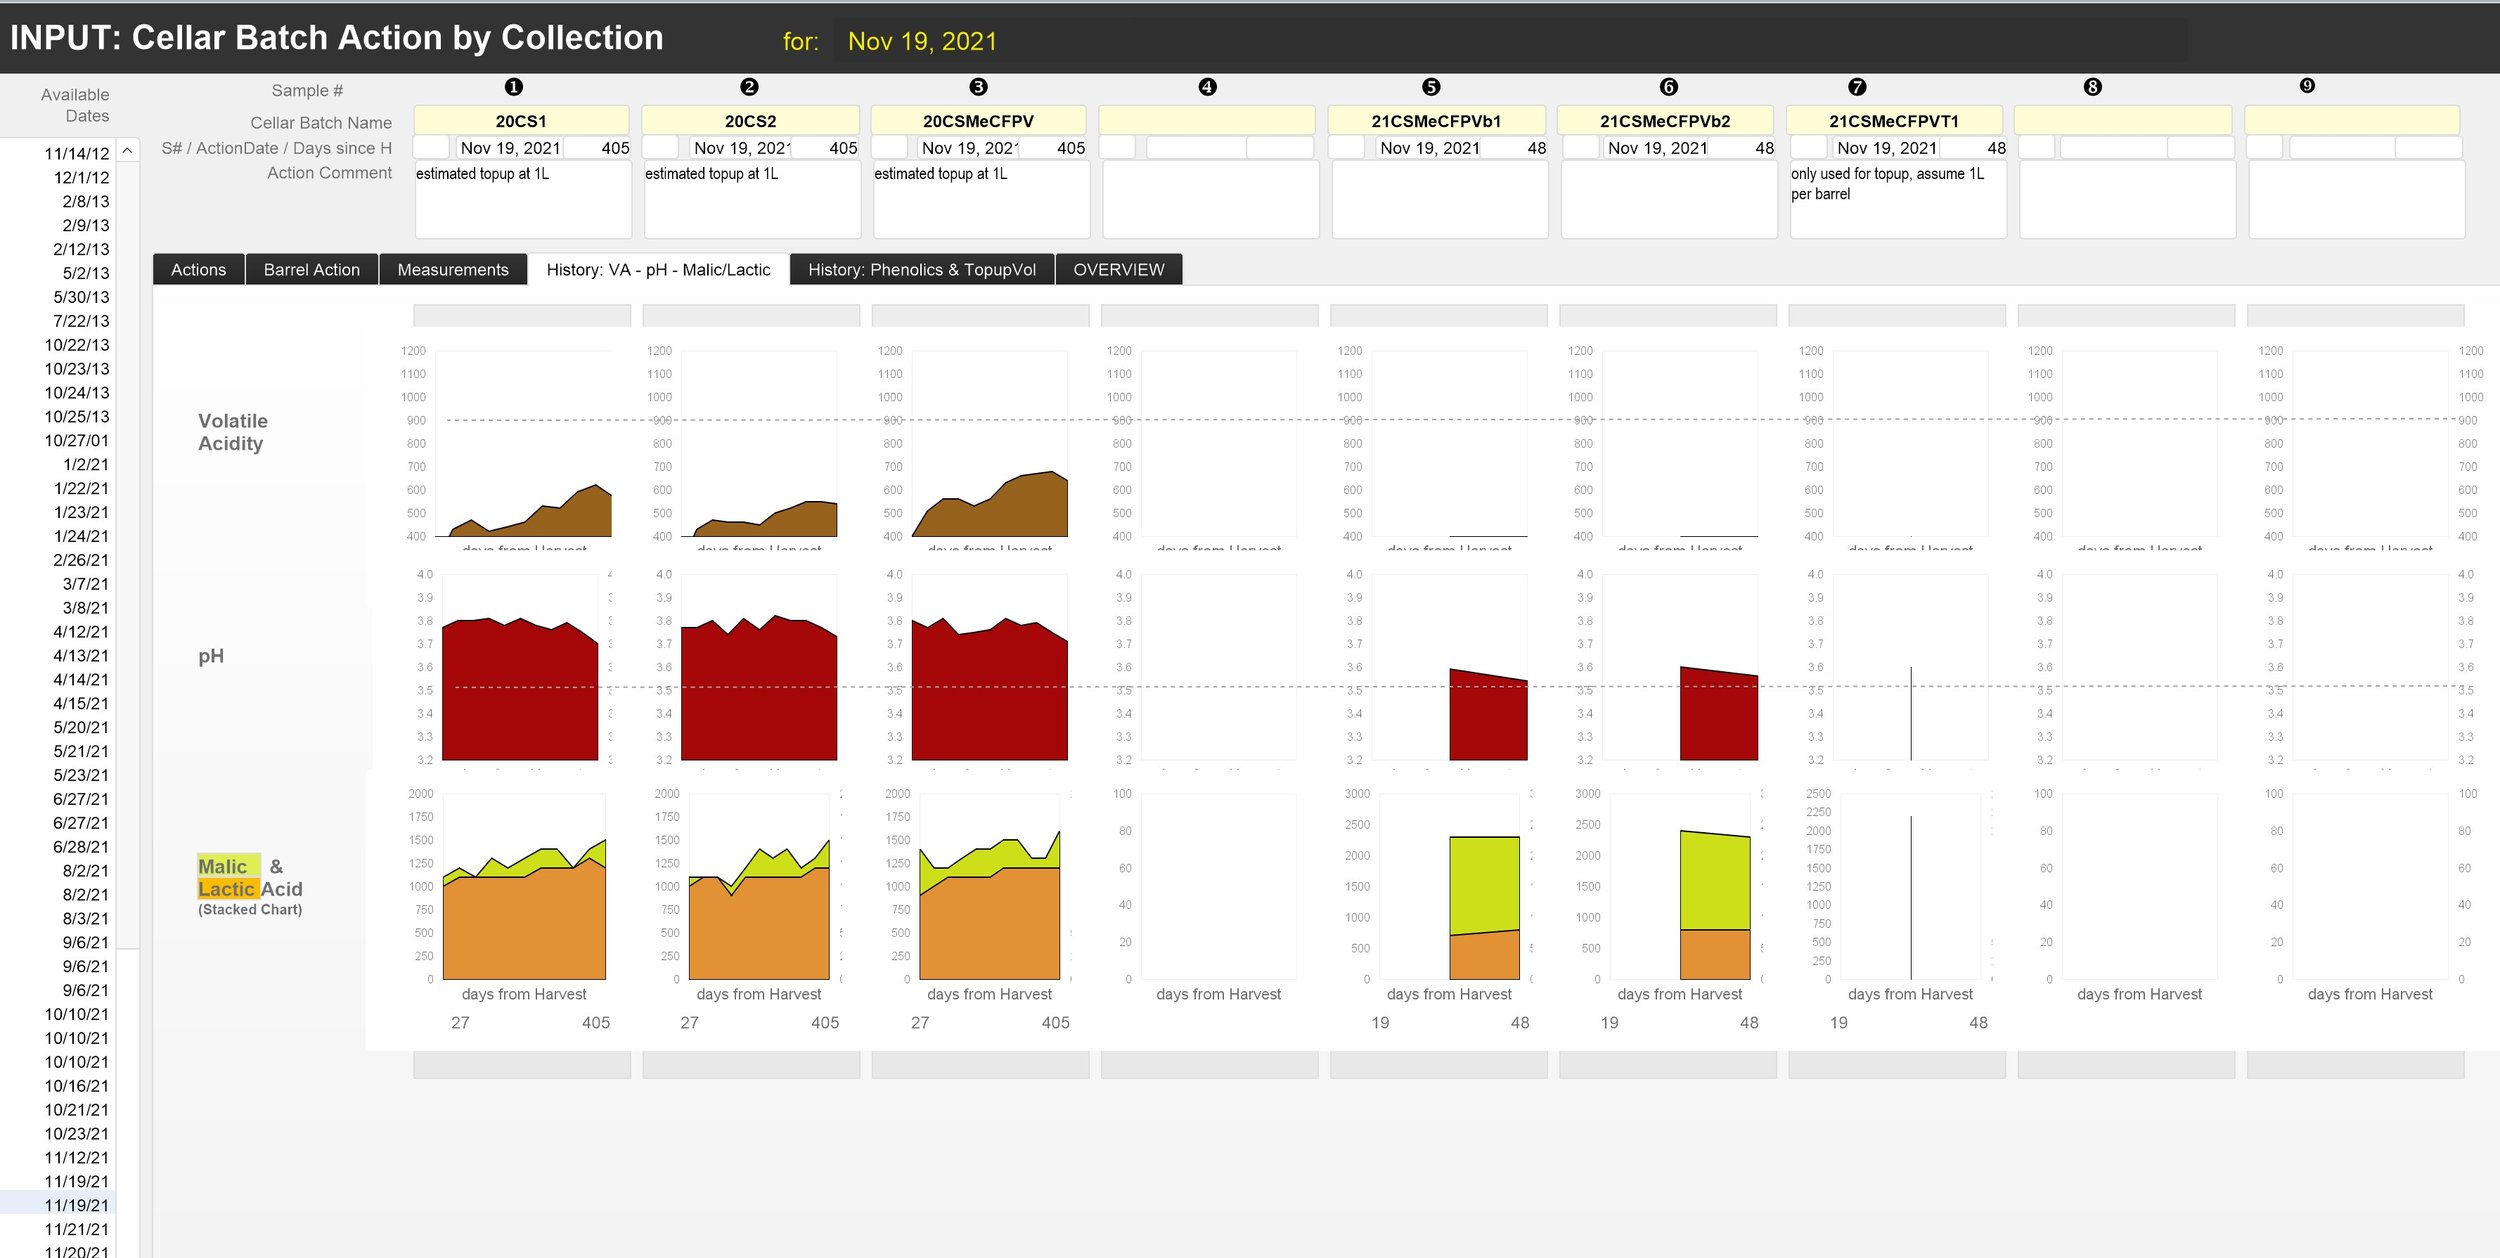Select date 11/12/21 in Available Dates
The width and height of the screenshot is (2500, 1258).
point(76,1157)
